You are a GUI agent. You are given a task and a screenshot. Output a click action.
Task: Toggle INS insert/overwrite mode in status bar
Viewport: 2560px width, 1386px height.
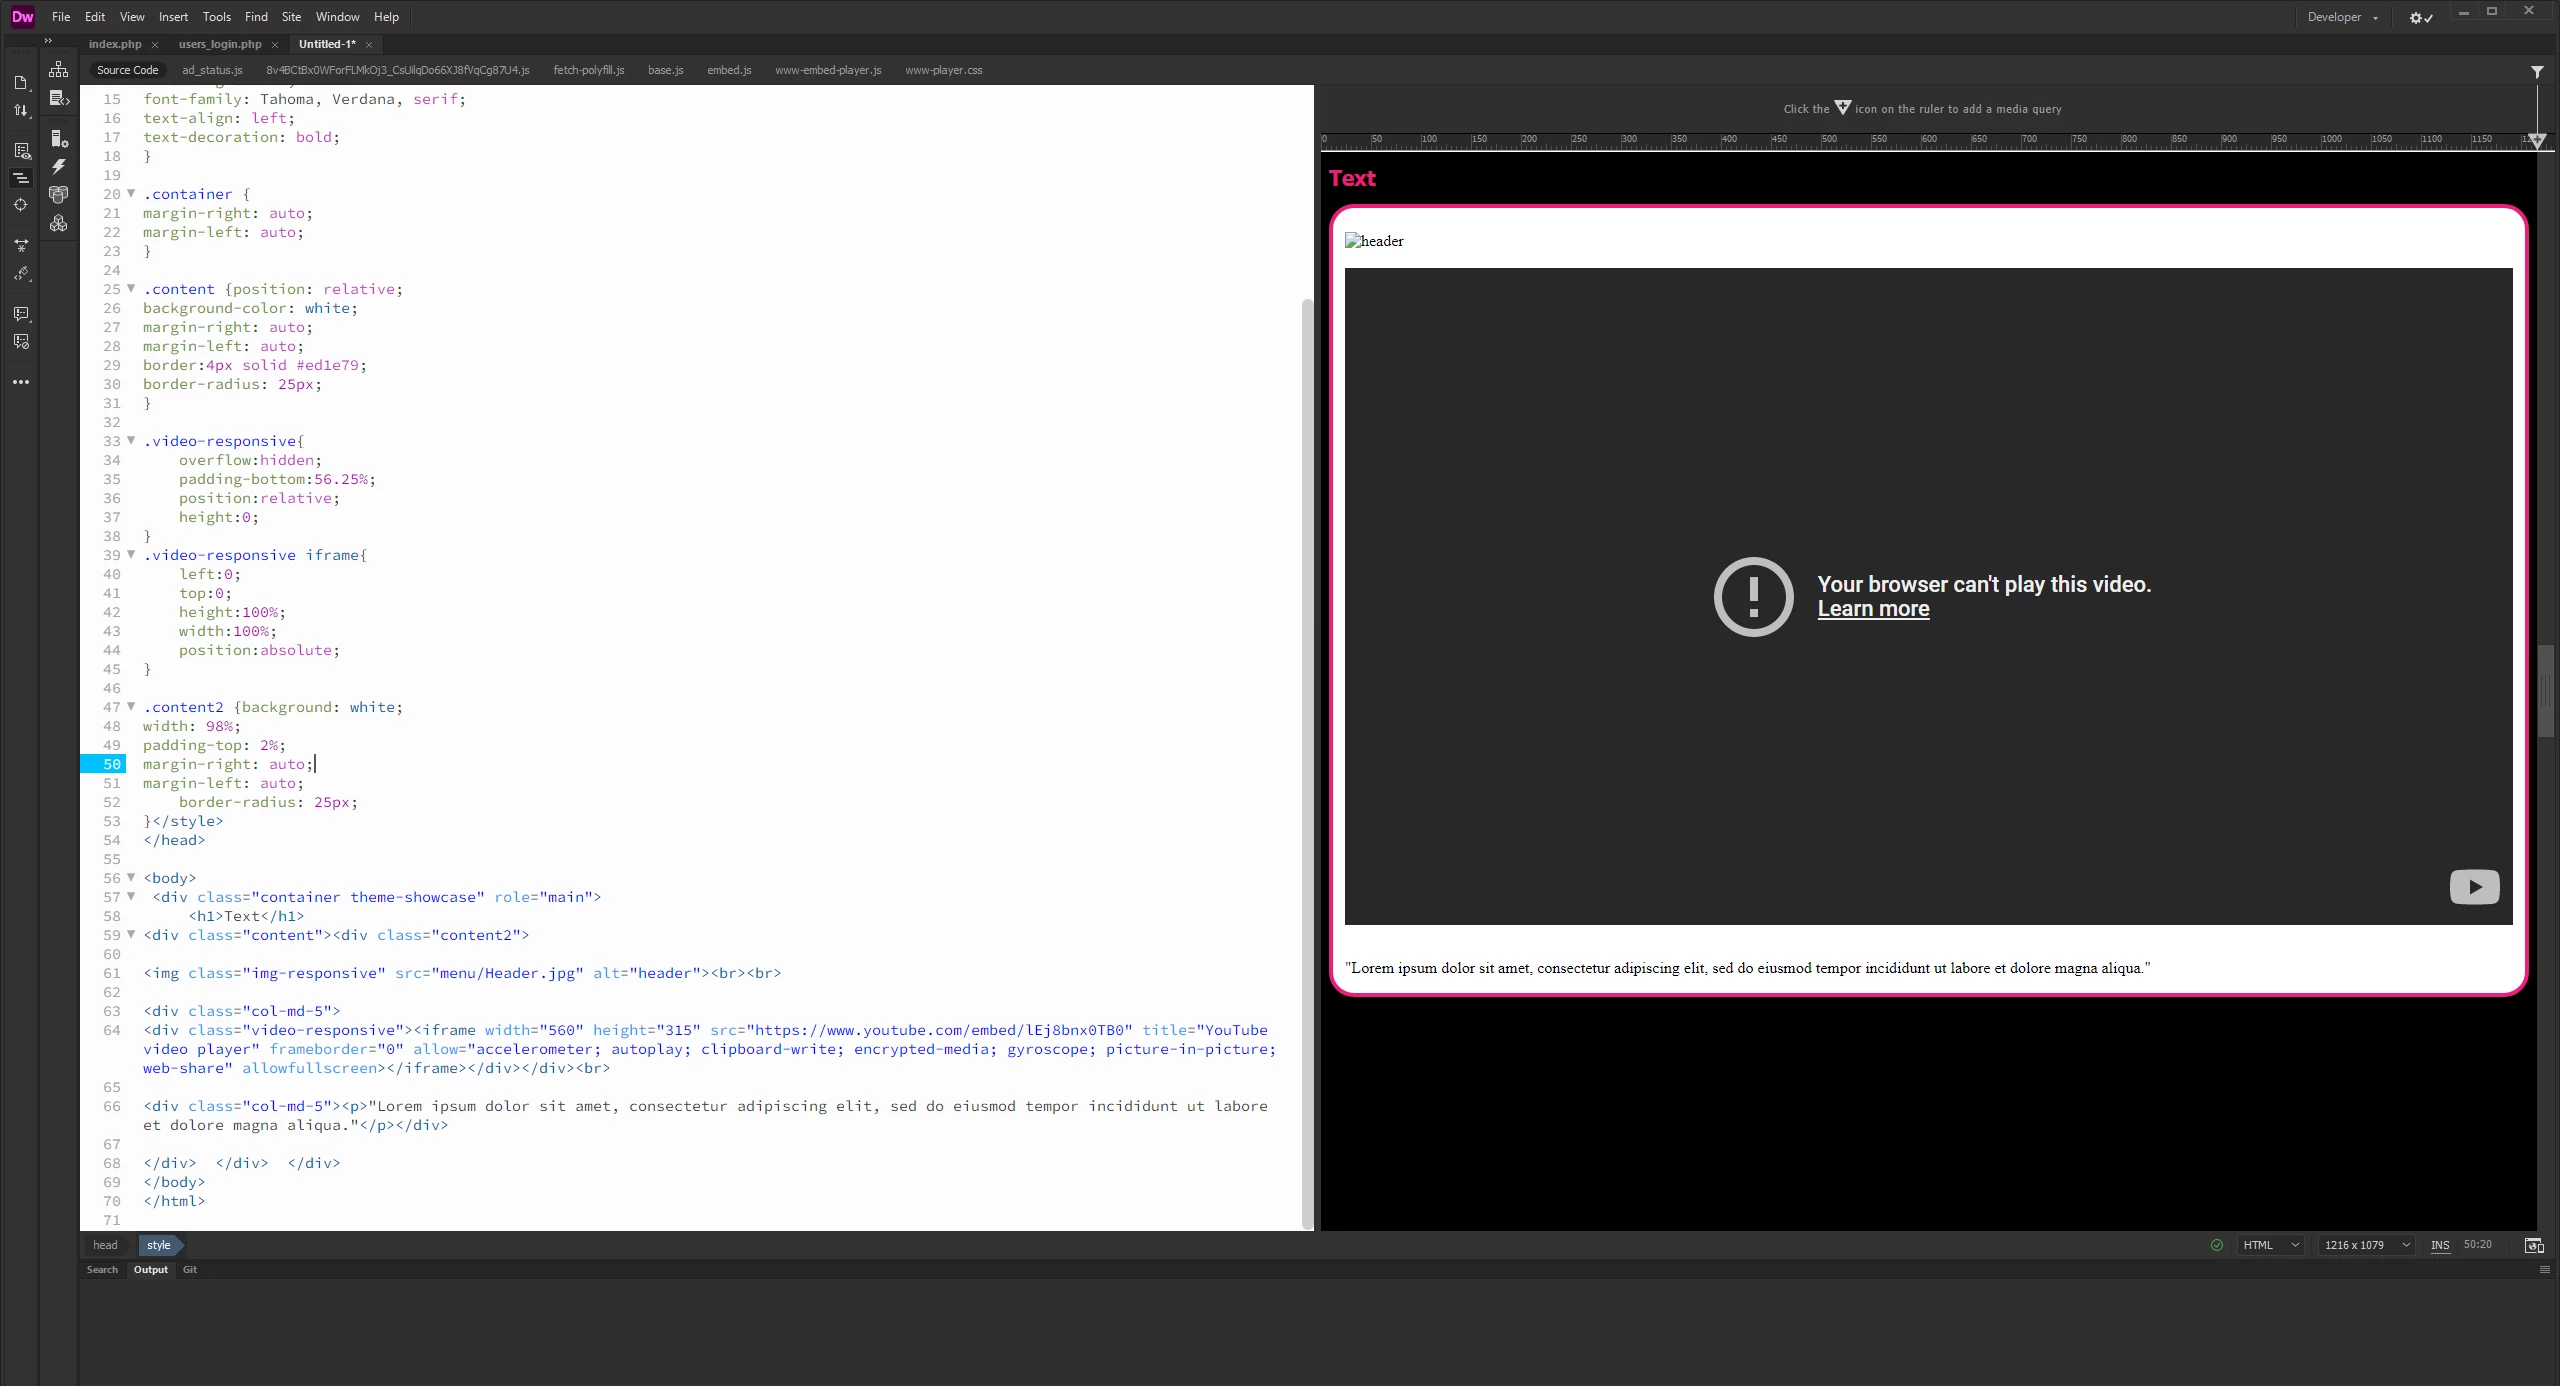point(2440,1245)
